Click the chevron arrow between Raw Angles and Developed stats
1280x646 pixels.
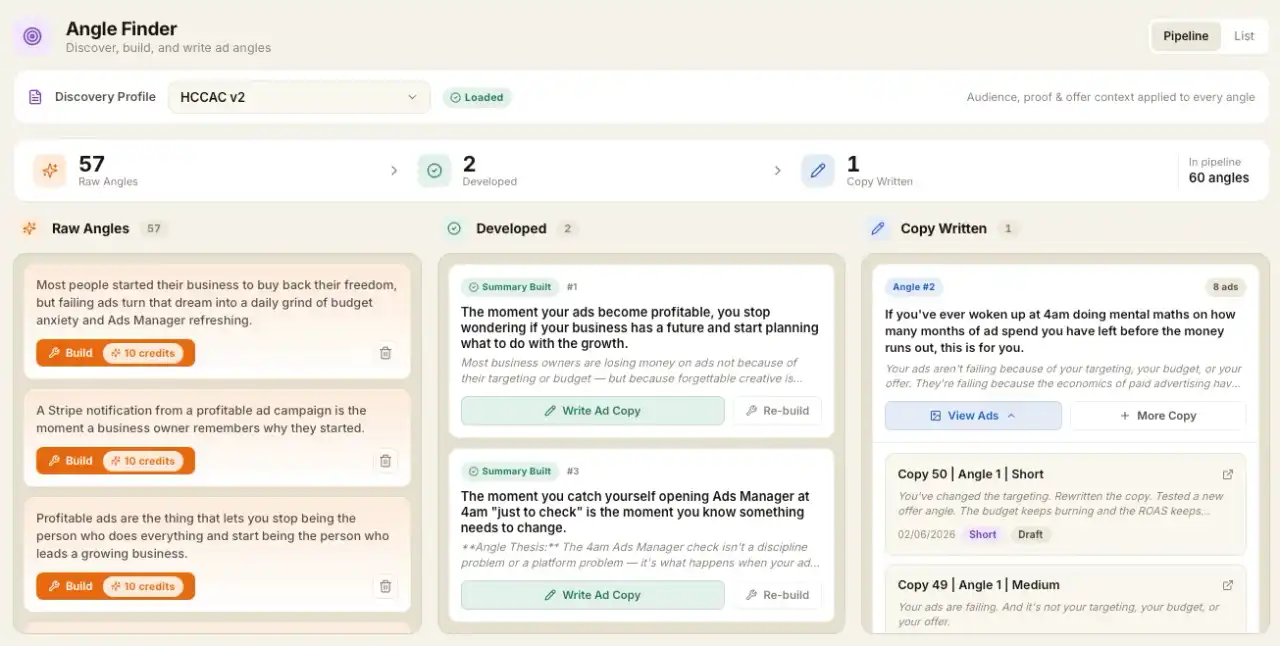coord(394,171)
